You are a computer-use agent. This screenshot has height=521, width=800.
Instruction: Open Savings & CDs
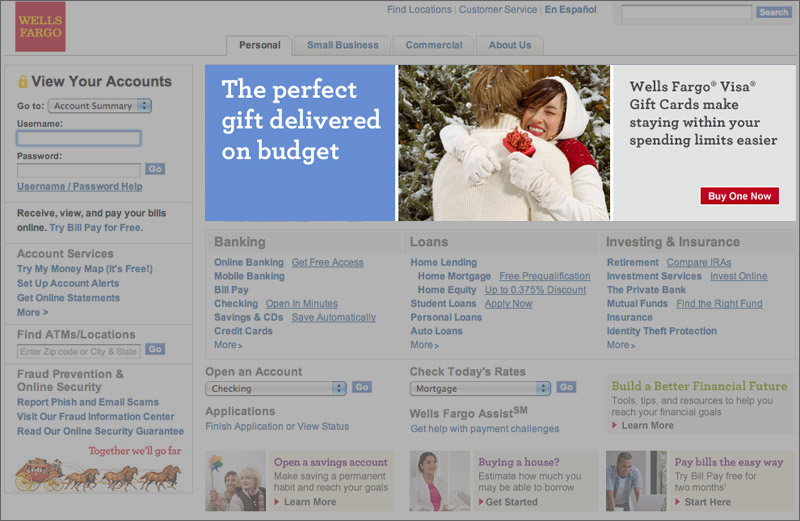pos(248,317)
